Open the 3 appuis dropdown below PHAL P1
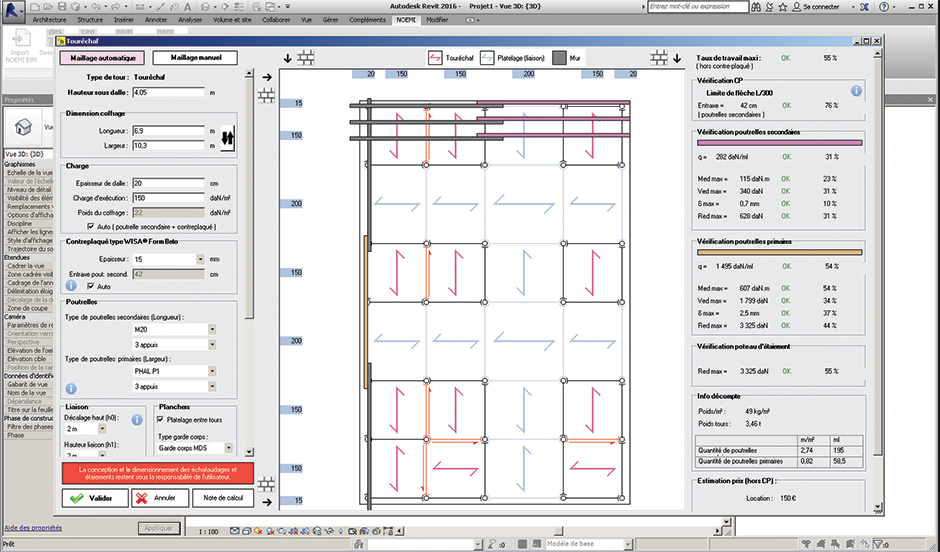This screenshot has width=940, height=552. [212, 387]
